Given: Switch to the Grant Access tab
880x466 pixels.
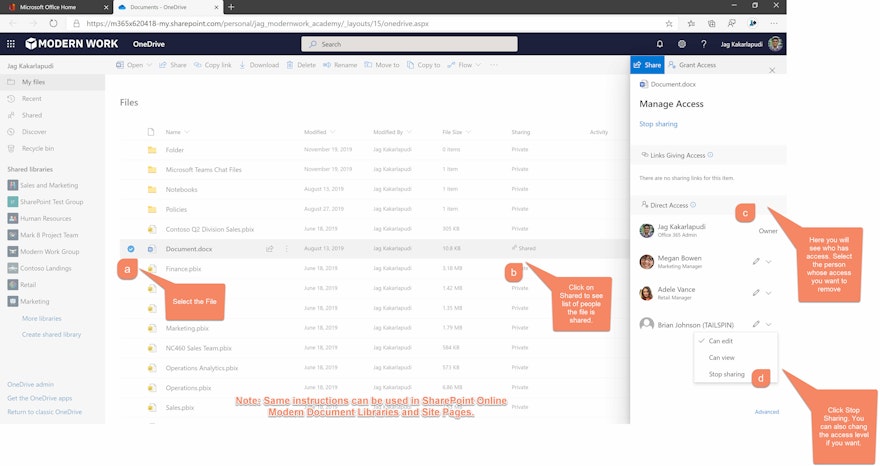Looking at the screenshot, I should (692, 65).
